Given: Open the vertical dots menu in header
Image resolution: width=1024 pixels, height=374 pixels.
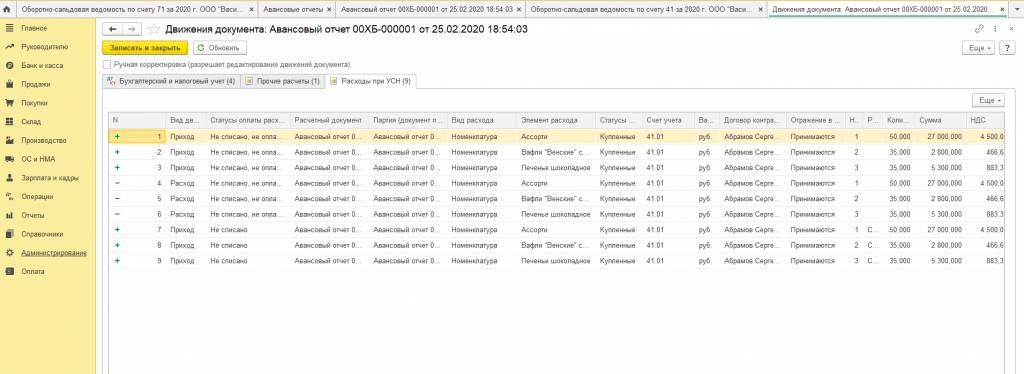Looking at the screenshot, I should coord(995,29).
